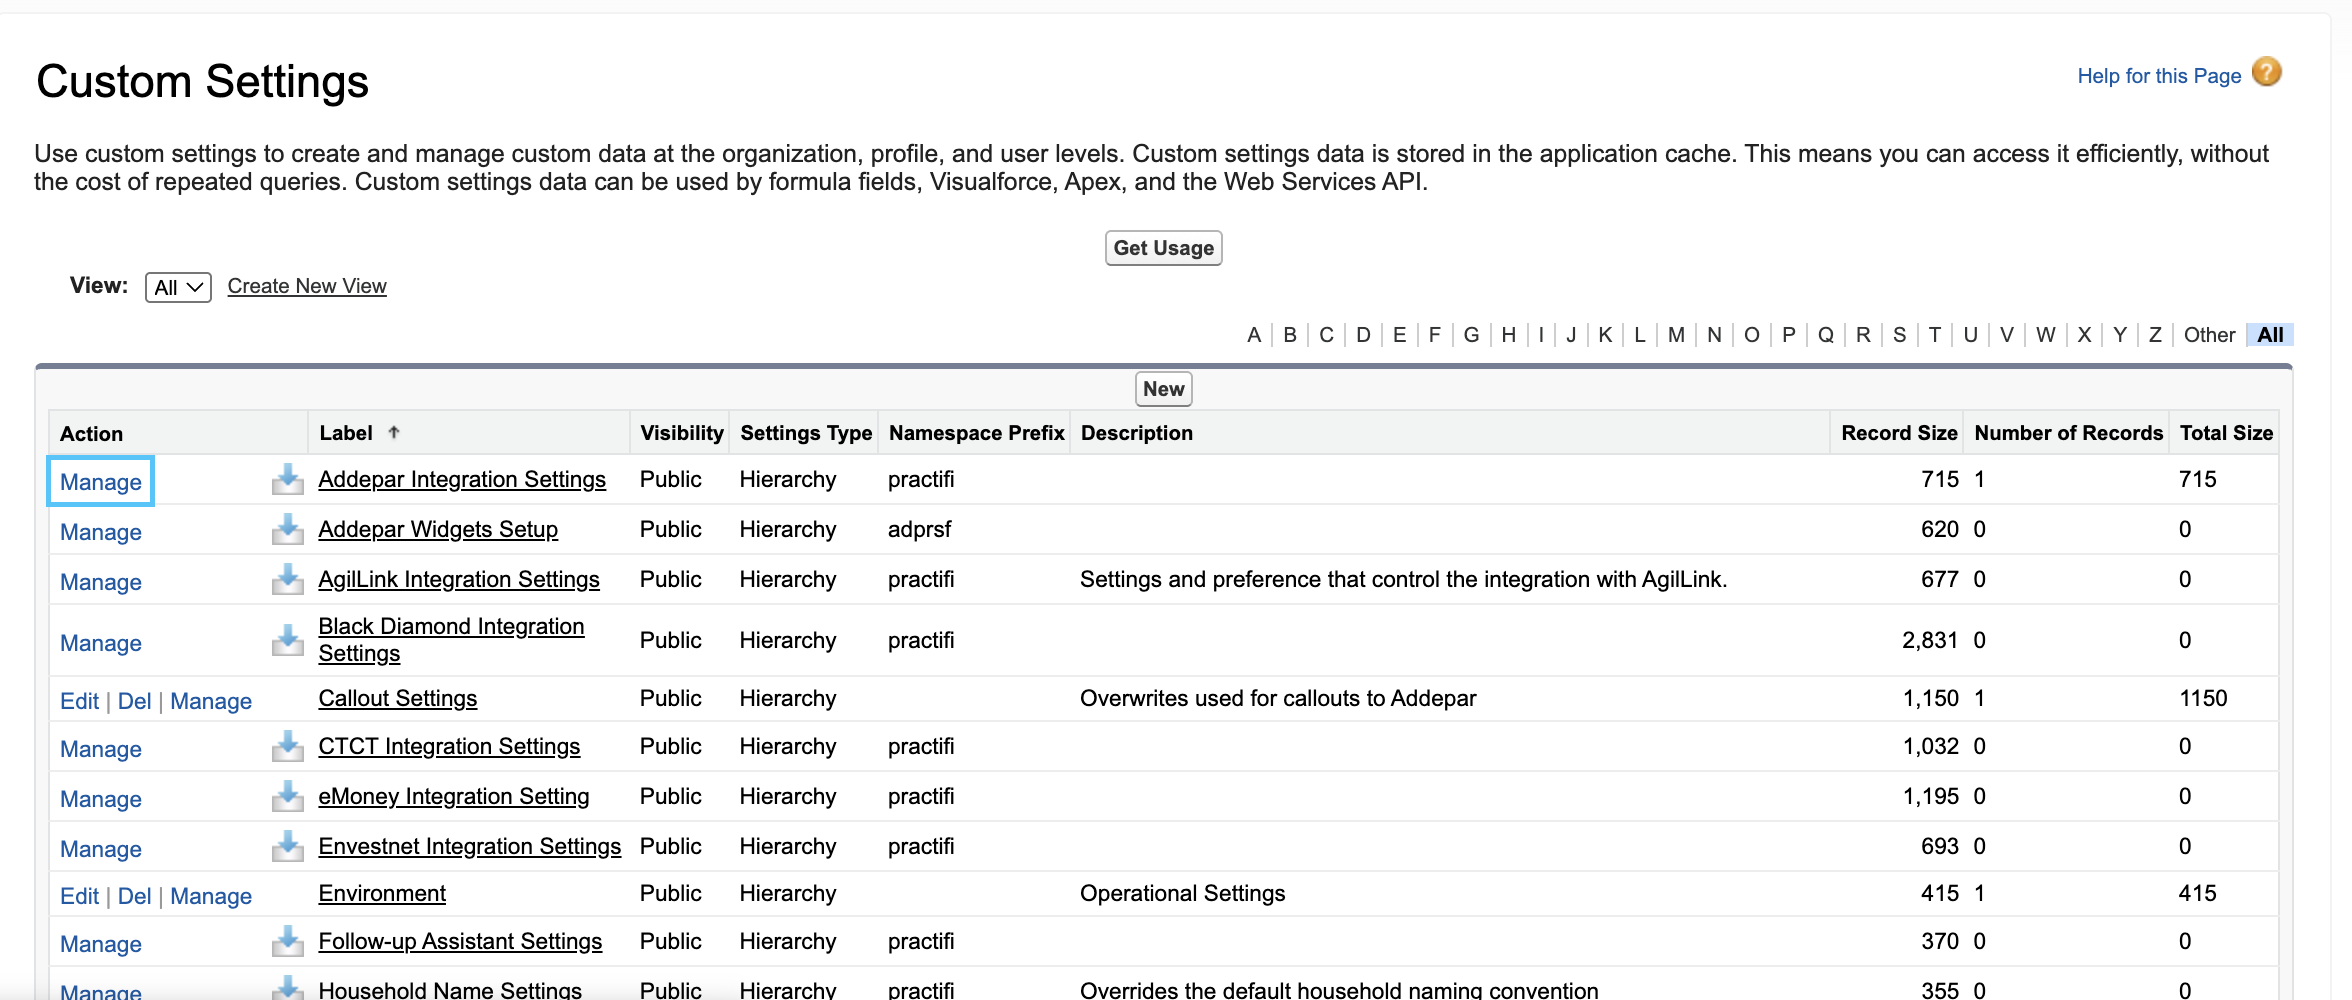The image size is (2352, 1000).
Task: Click installed package icon for CTCT Integration Settings
Action: click(x=288, y=747)
